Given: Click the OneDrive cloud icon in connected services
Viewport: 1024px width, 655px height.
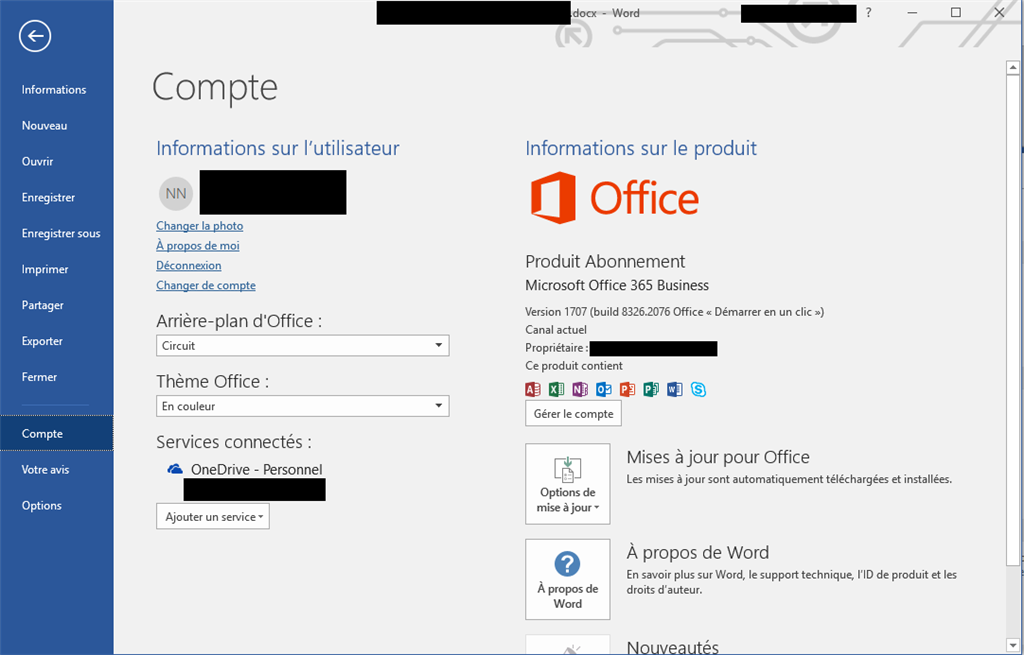Looking at the screenshot, I should coord(174,469).
